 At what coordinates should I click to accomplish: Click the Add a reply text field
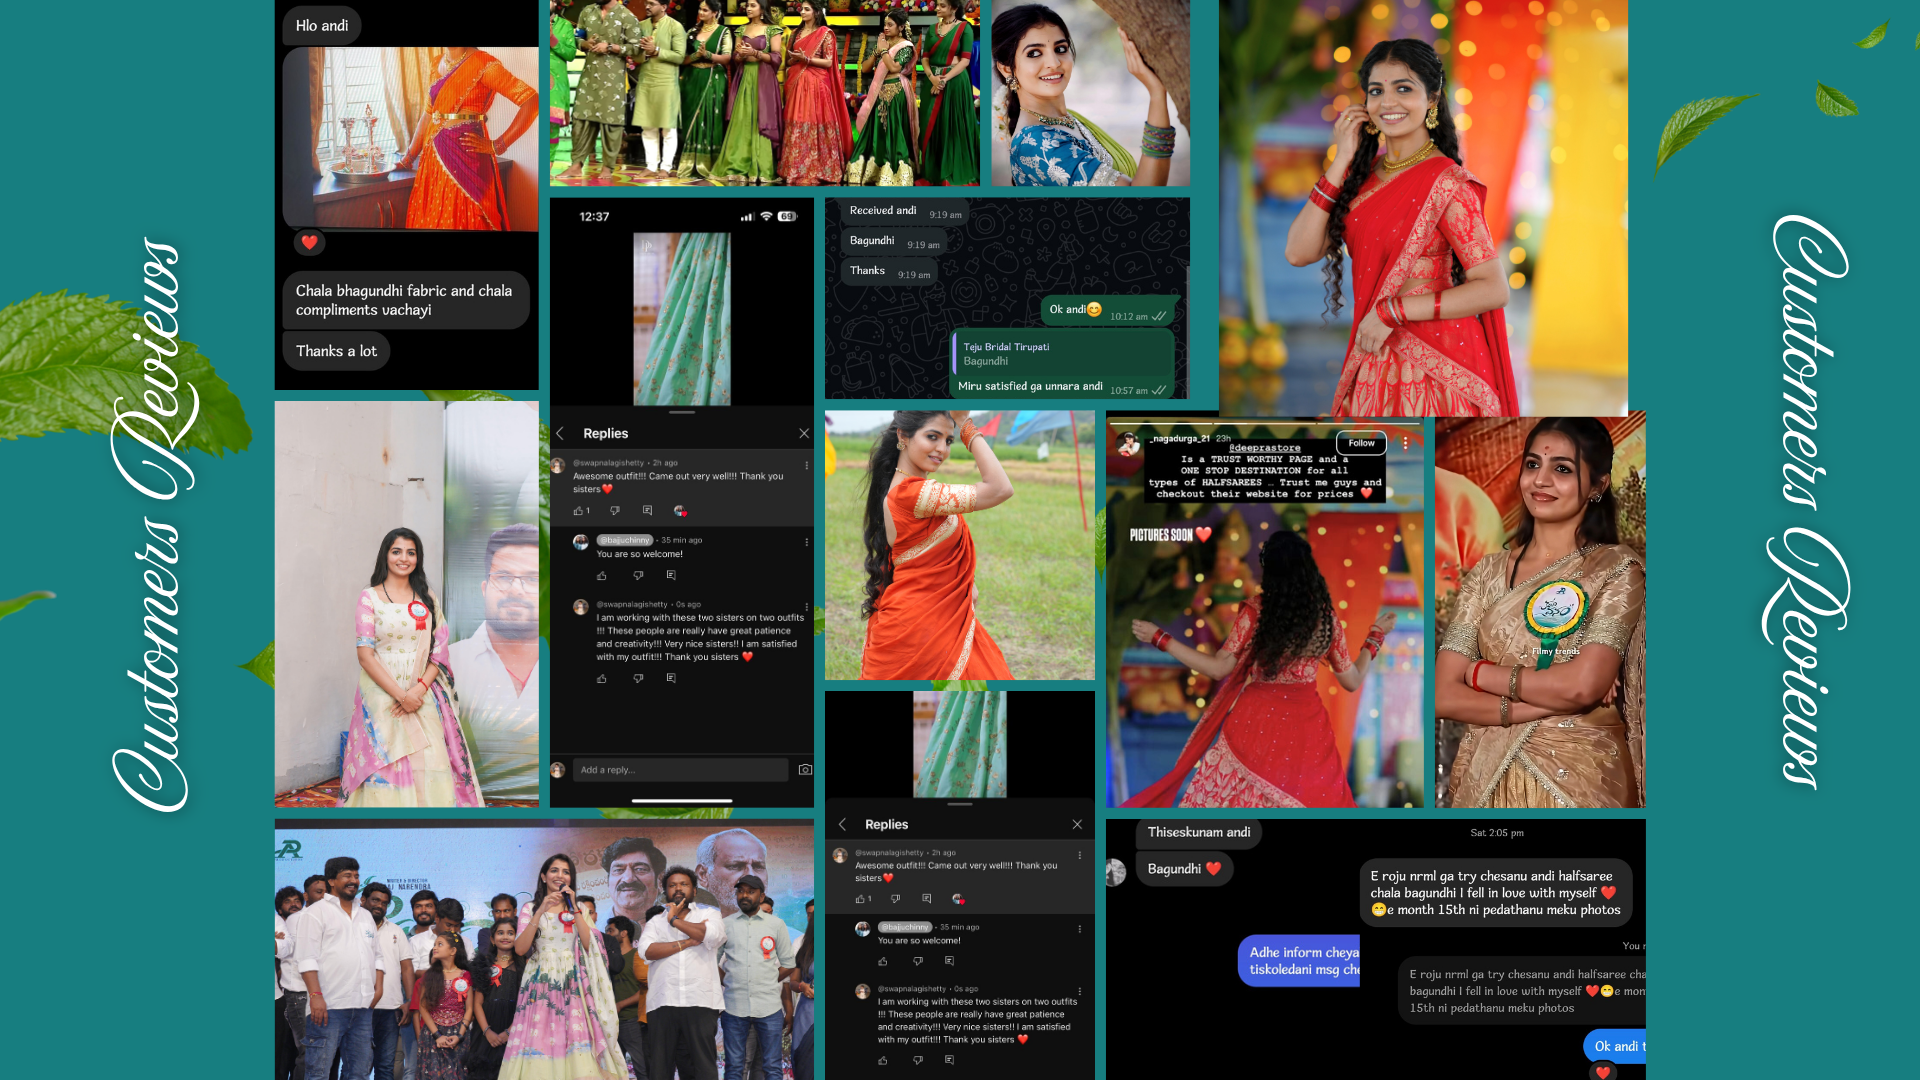[x=680, y=770]
